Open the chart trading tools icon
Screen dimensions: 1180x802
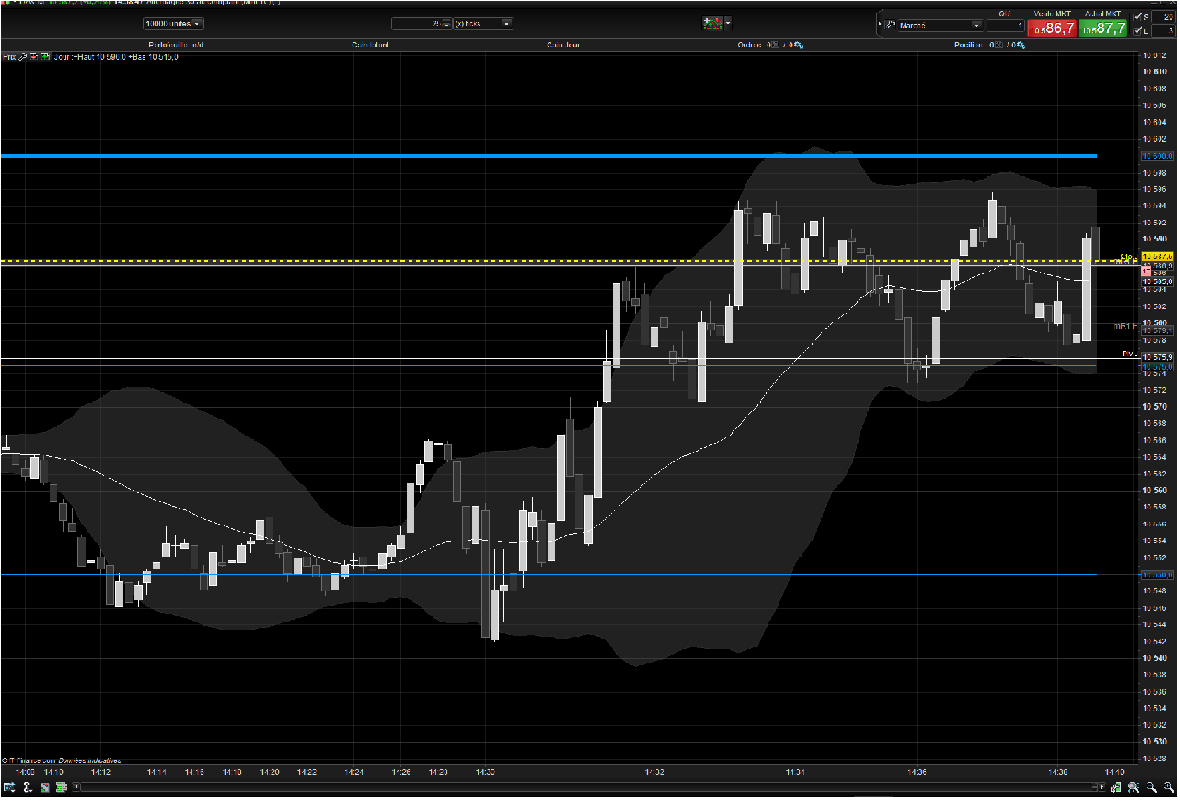[x=711, y=23]
